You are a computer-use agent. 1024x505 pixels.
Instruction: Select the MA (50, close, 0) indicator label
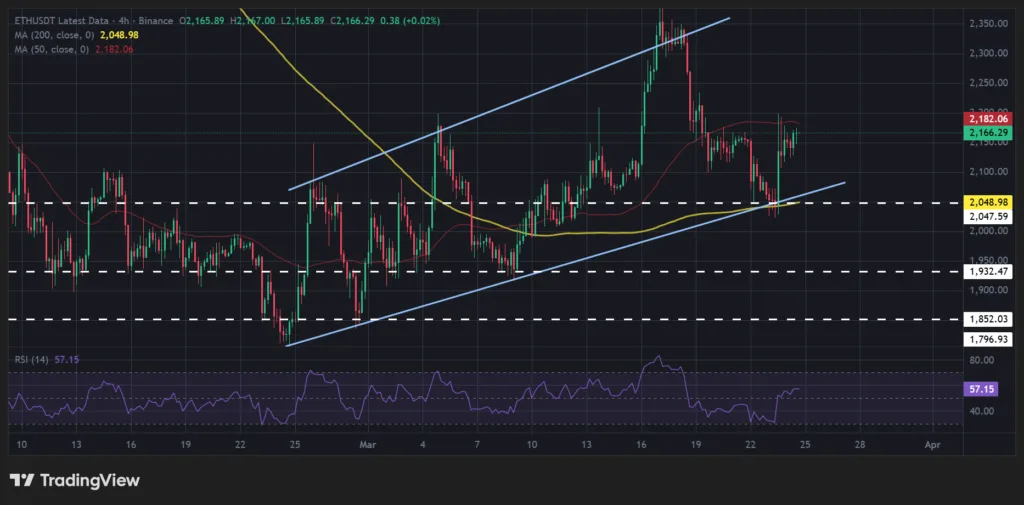tap(50, 49)
